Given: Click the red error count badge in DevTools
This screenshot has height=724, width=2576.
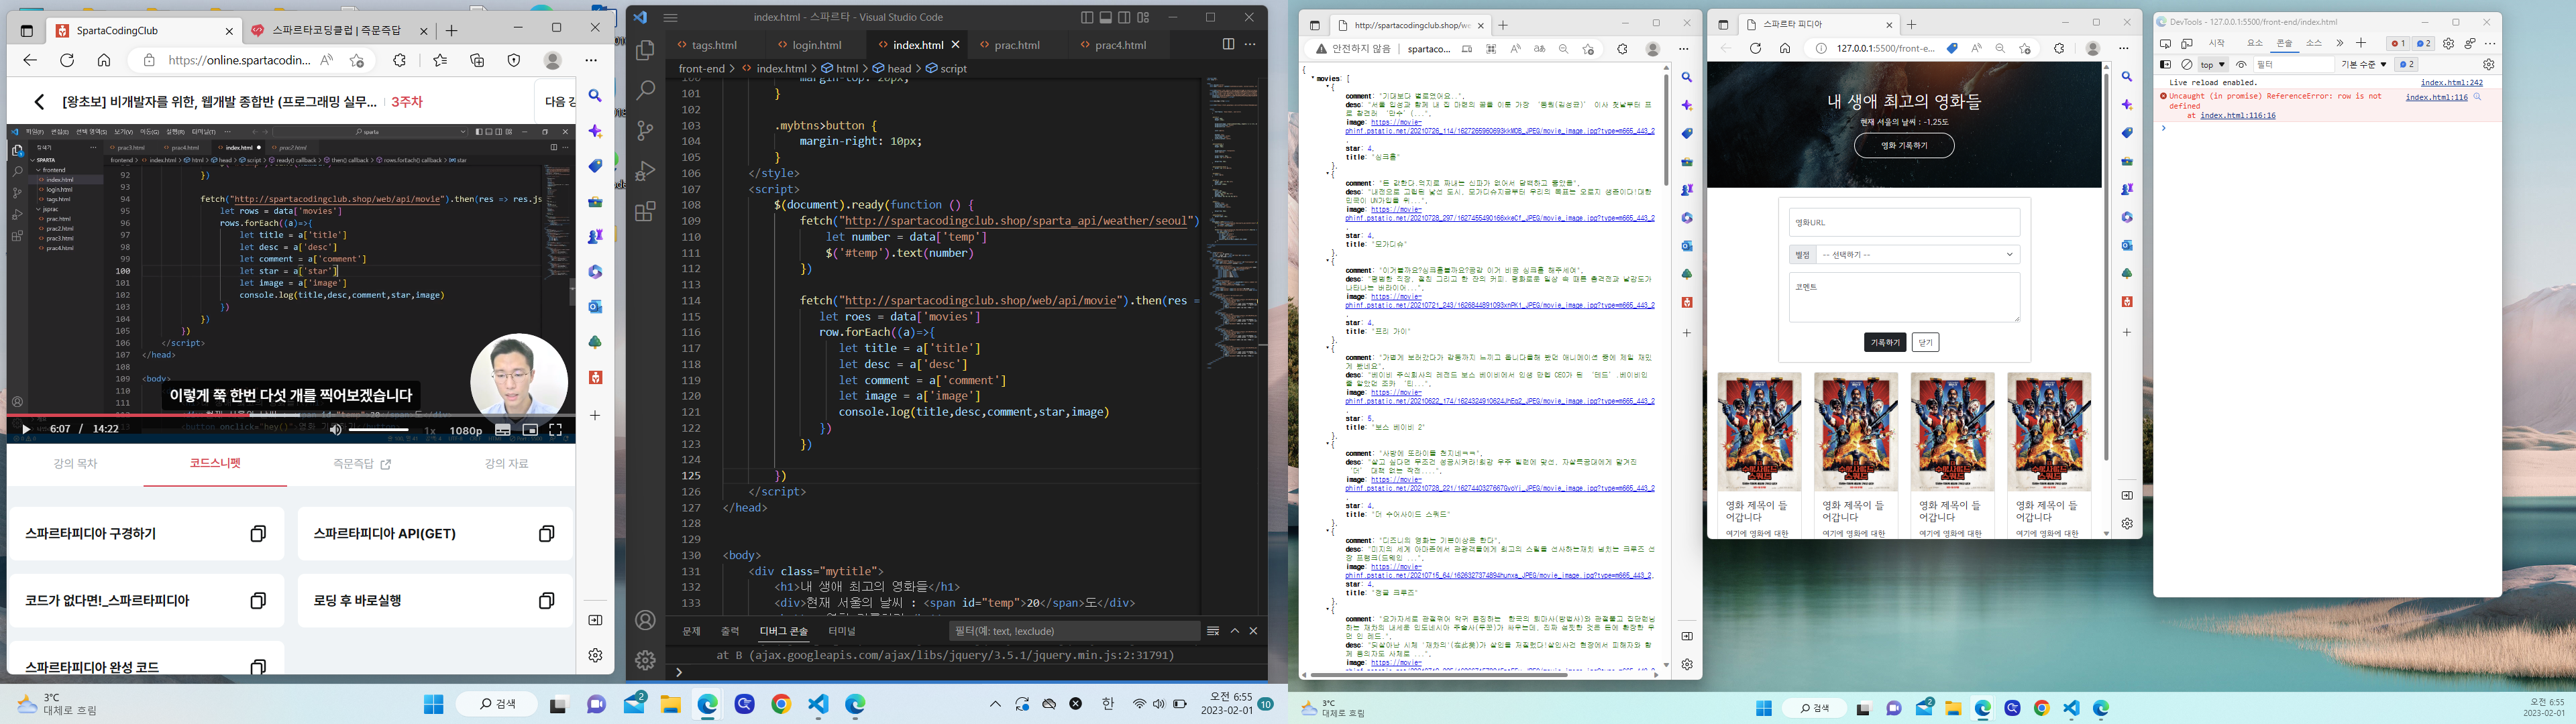Looking at the screenshot, I should 2397,44.
